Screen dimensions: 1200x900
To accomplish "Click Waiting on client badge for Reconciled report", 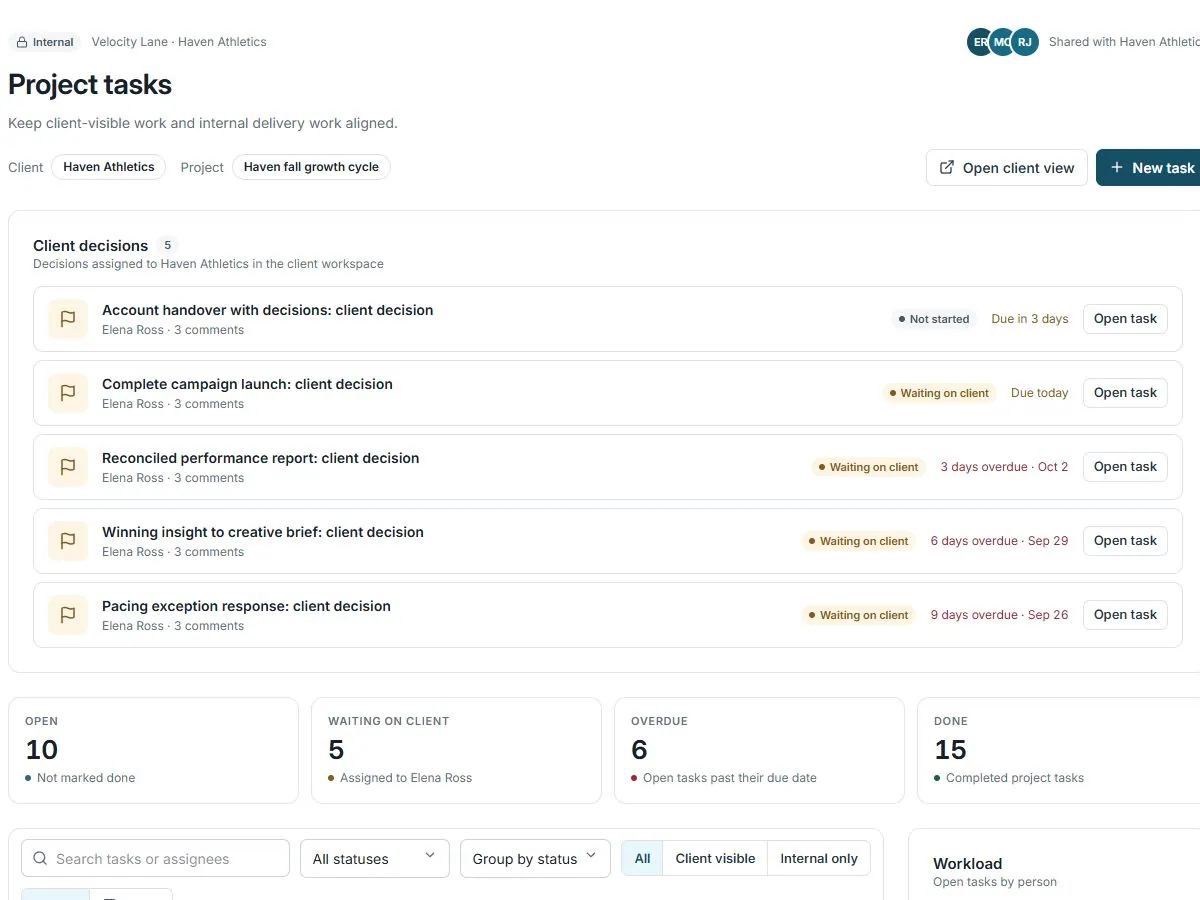I will coord(868,467).
